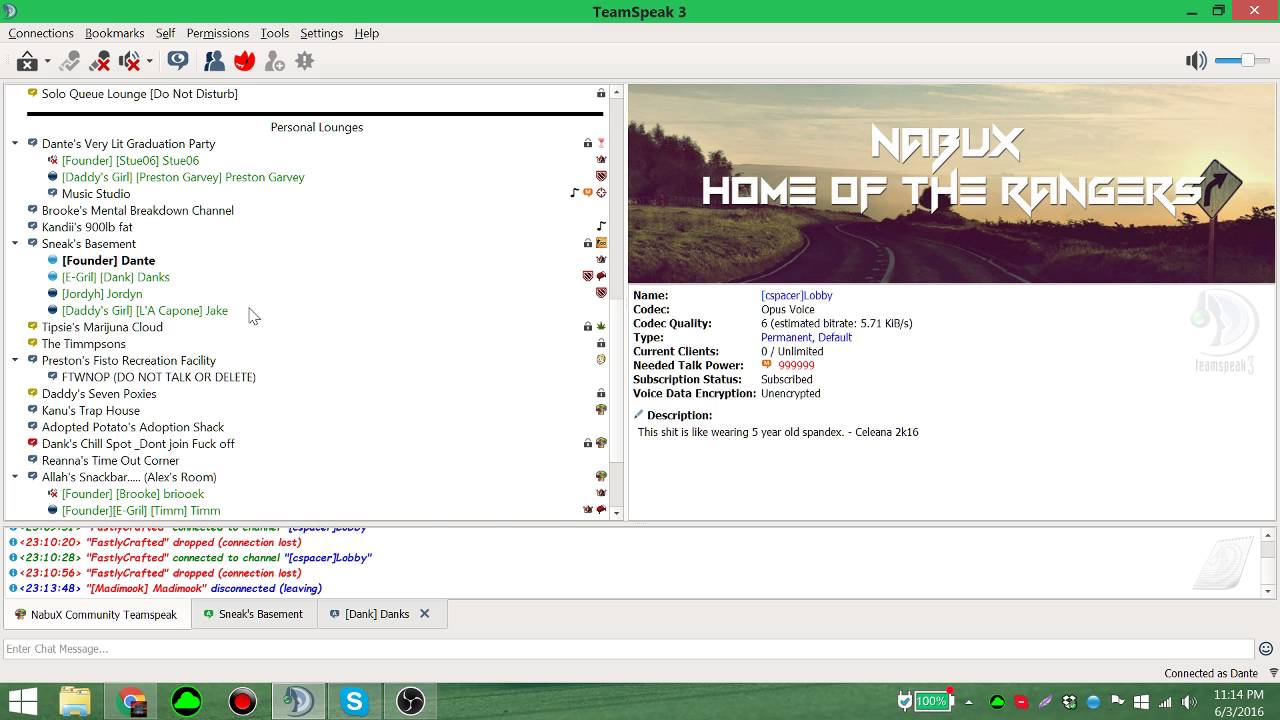Click the music note icon on Kandii's 900lb fat

click(x=601, y=227)
